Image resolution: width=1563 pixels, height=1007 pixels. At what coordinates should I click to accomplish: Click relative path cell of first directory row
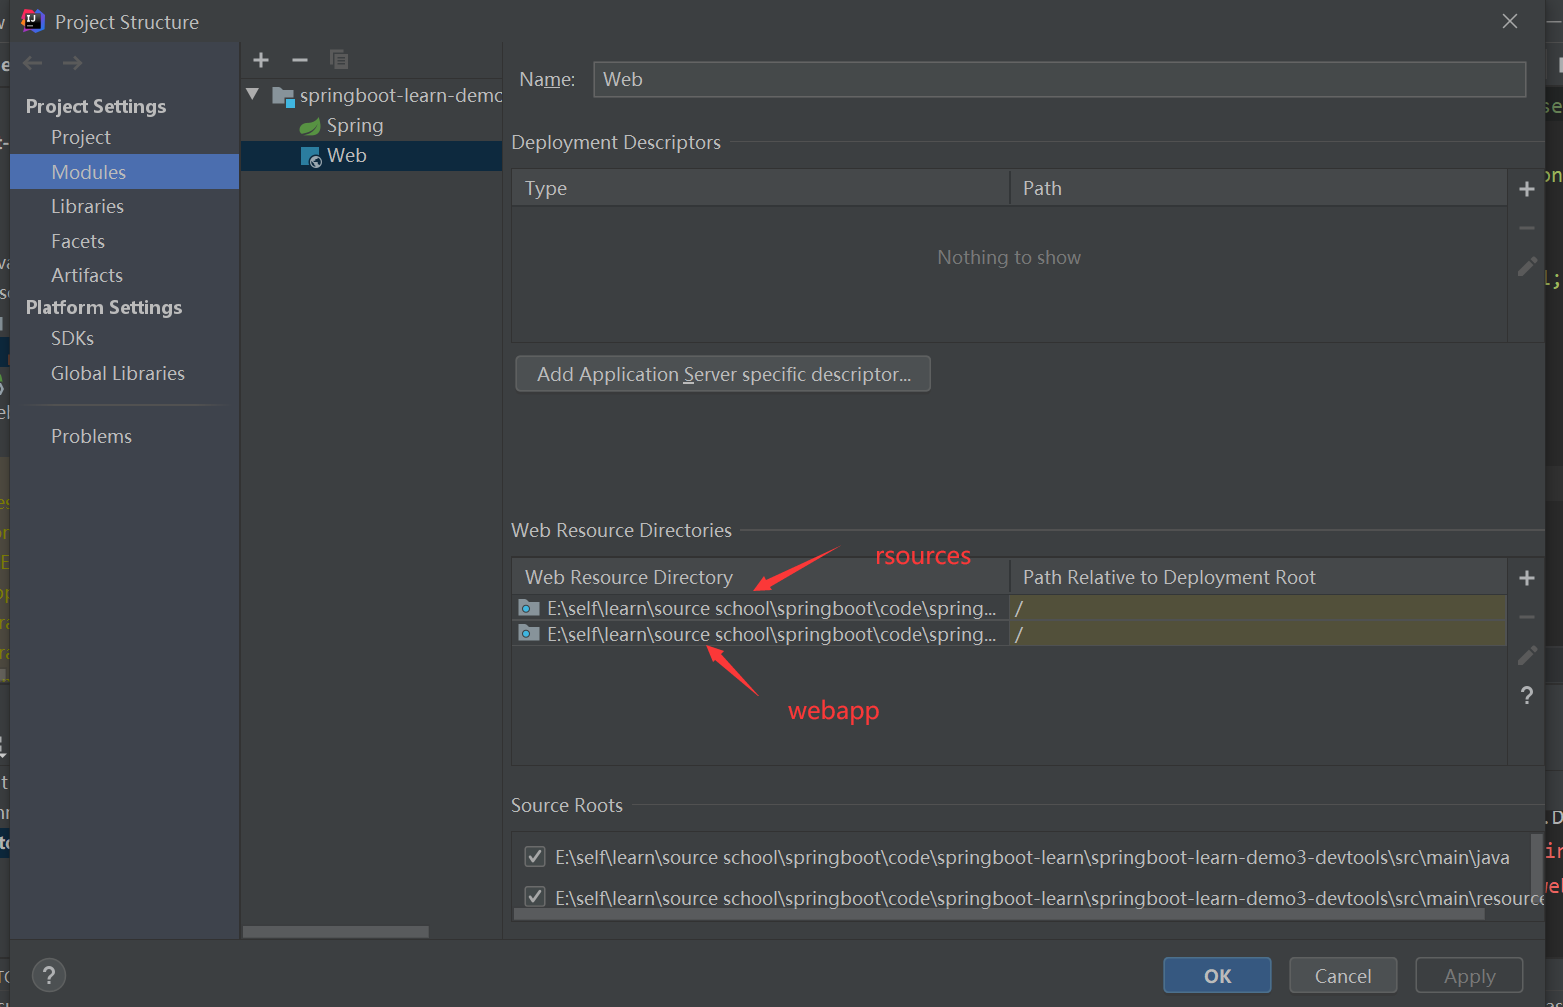point(1258,608)
